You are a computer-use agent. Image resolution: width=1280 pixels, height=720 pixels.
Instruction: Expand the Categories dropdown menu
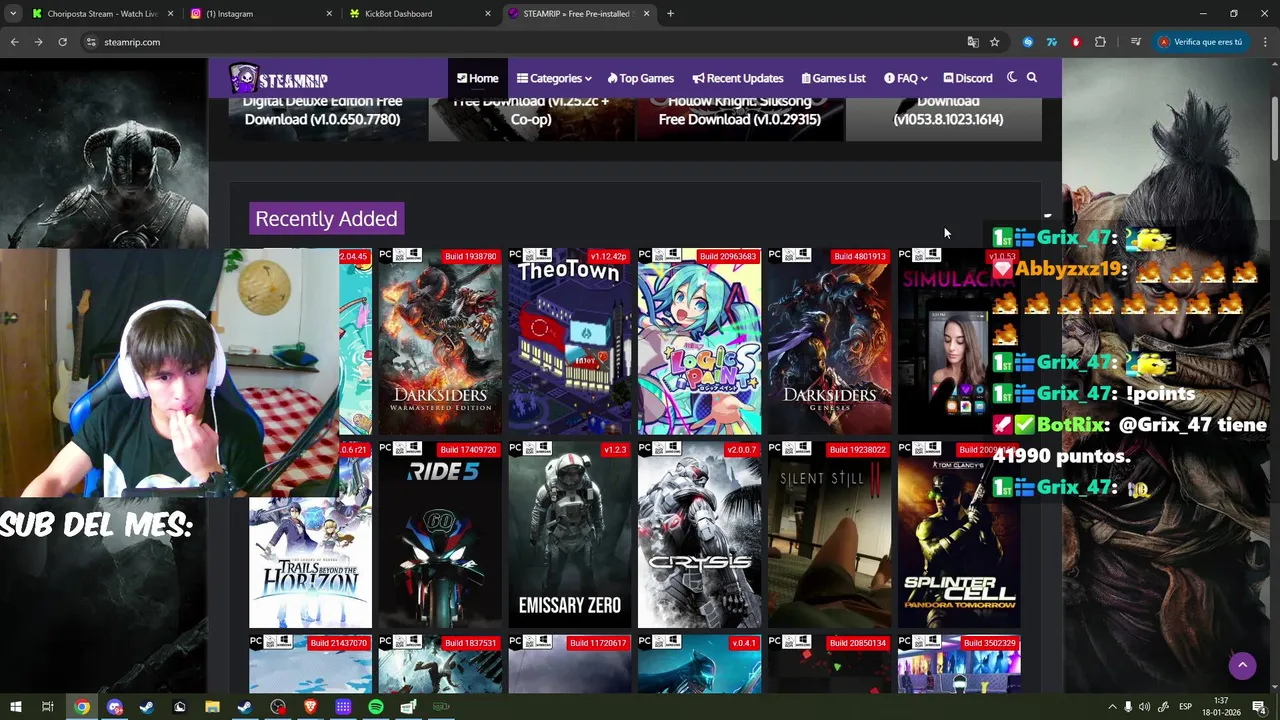(554, 78)
